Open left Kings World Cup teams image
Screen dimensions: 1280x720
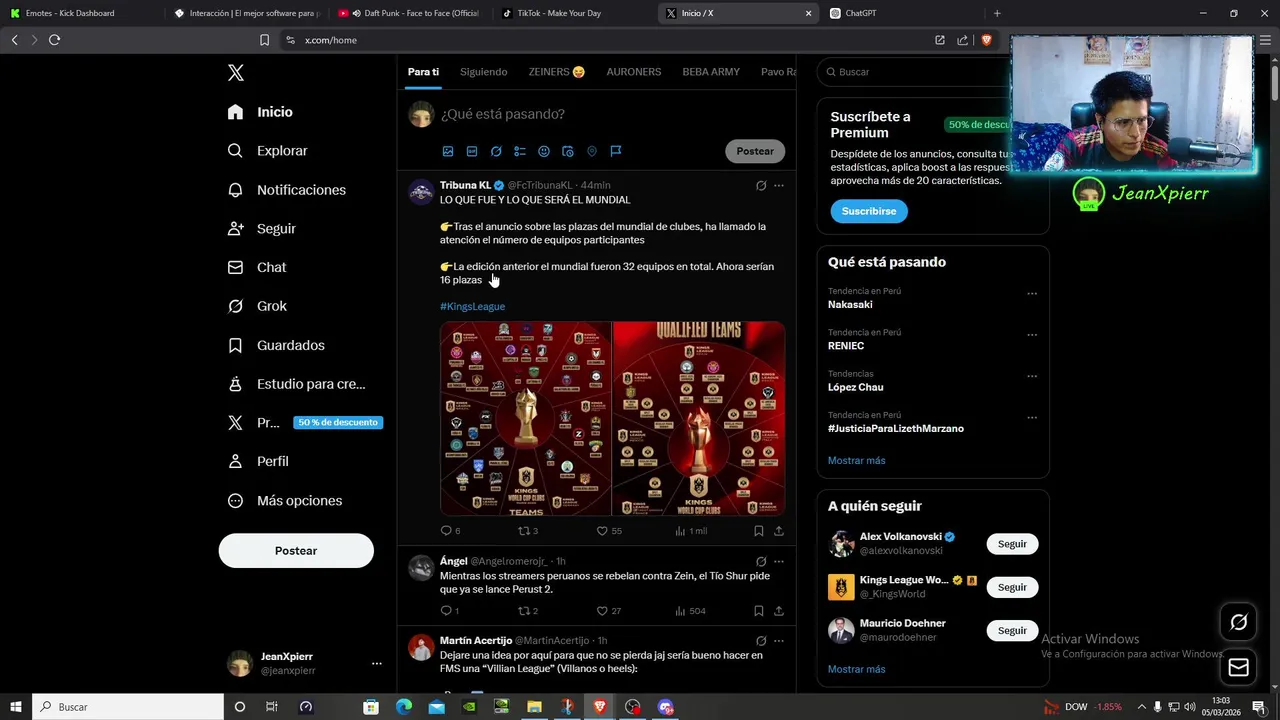(x=525, y=418)
